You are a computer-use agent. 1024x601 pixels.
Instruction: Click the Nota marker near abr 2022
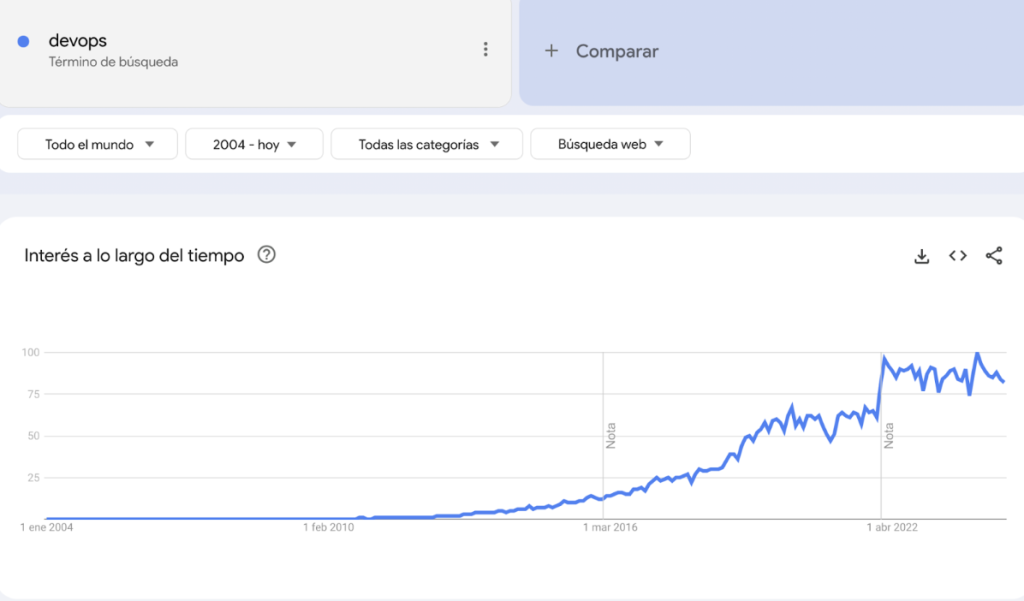[x=888, y=435]
